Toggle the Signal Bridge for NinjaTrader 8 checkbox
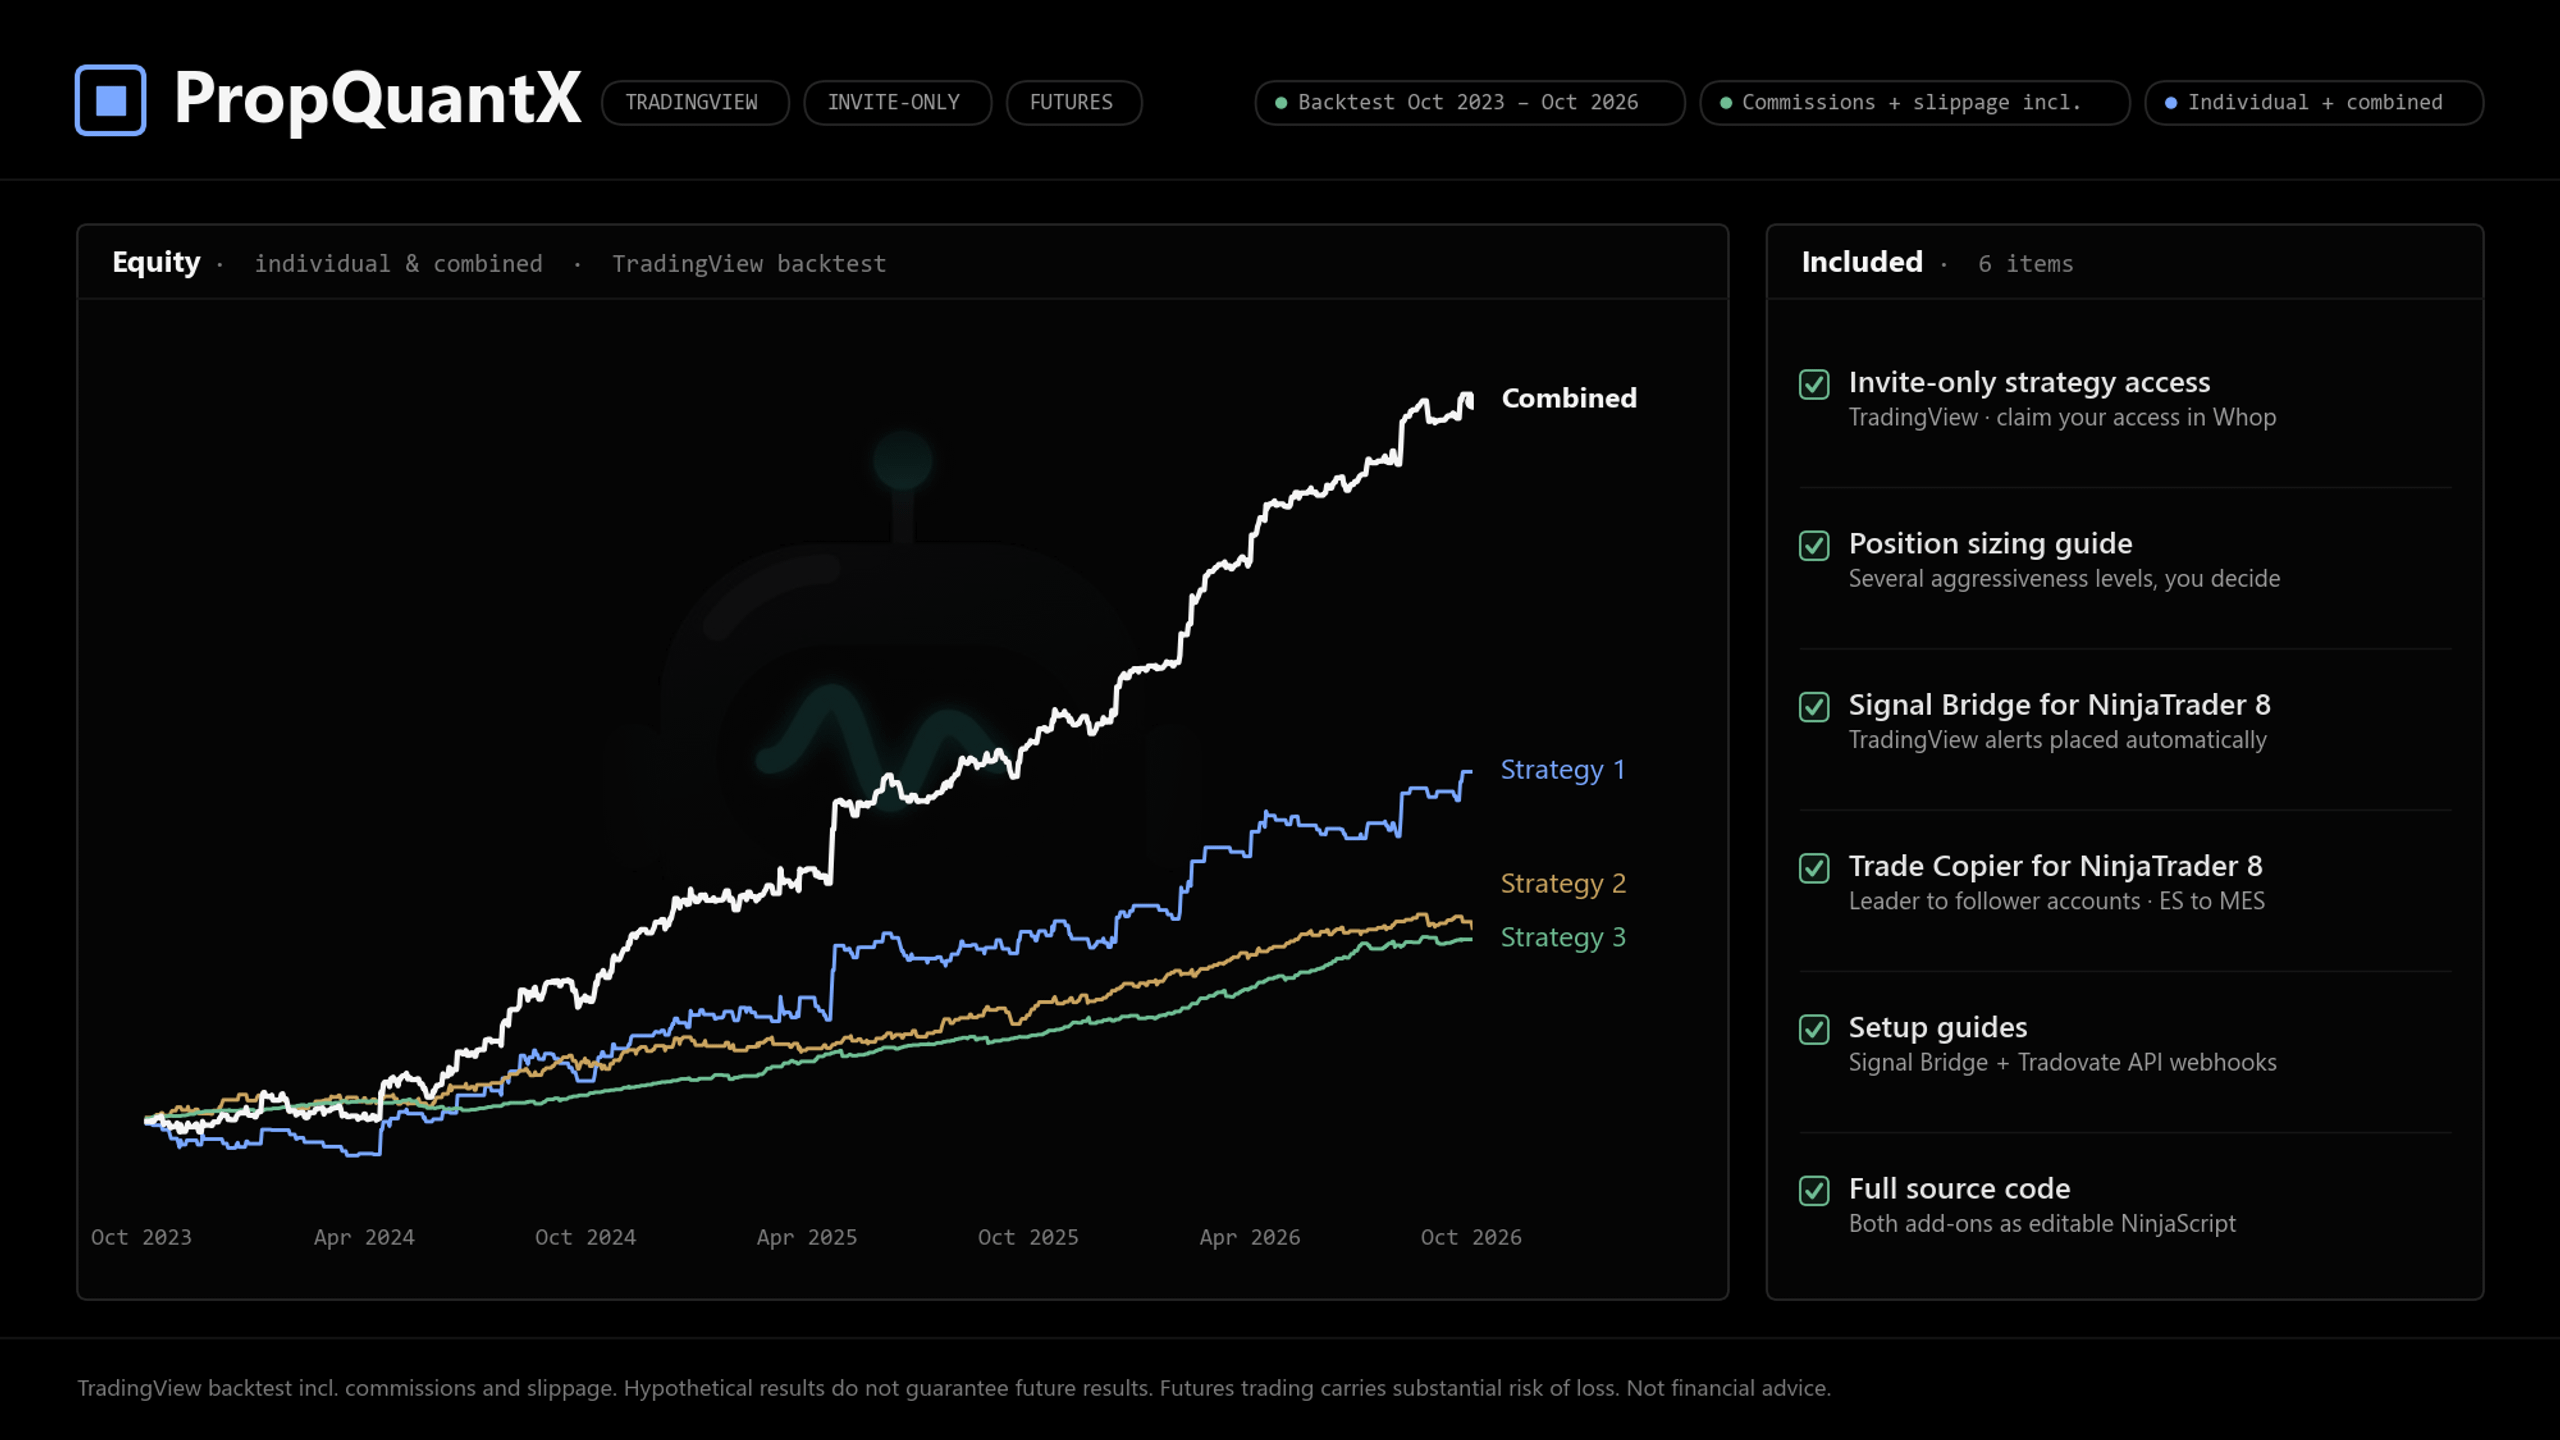Image resolution: width=2560 pixels, height=1440 pixels. pos(1814,707)
